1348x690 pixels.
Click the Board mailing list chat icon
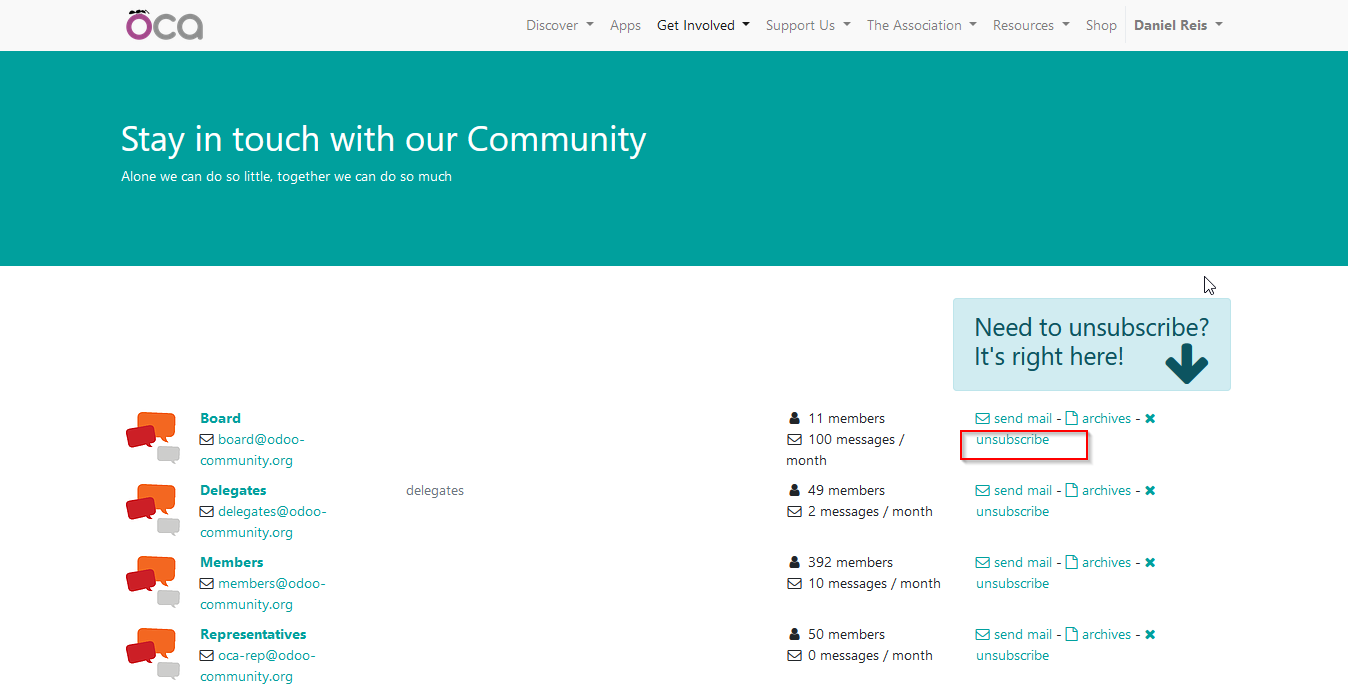pos(152,438)
